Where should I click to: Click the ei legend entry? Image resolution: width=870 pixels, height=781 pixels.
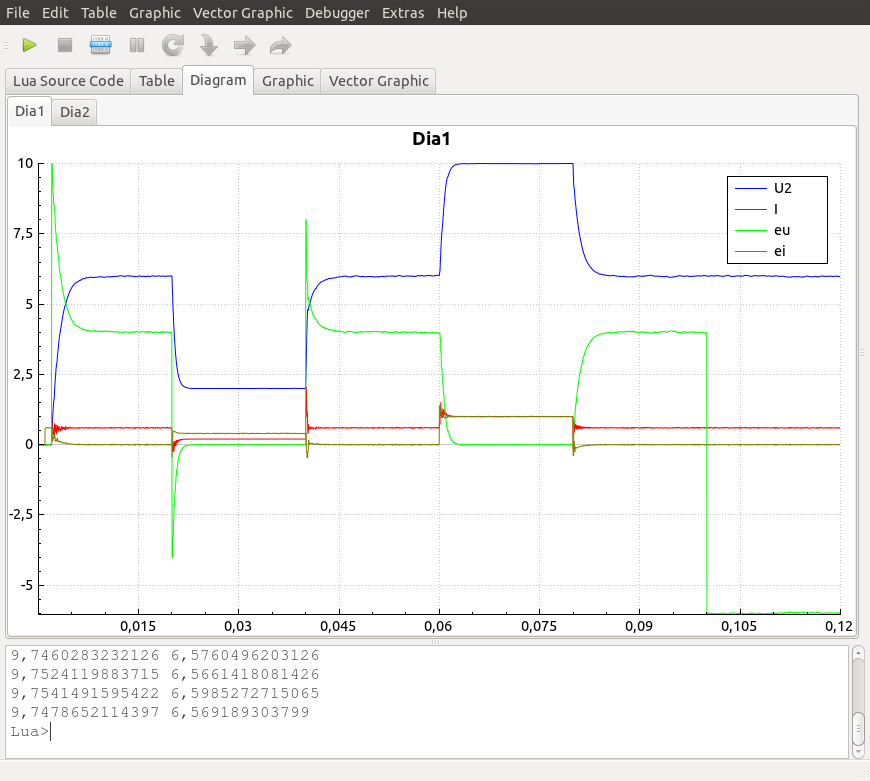point(760,251)
